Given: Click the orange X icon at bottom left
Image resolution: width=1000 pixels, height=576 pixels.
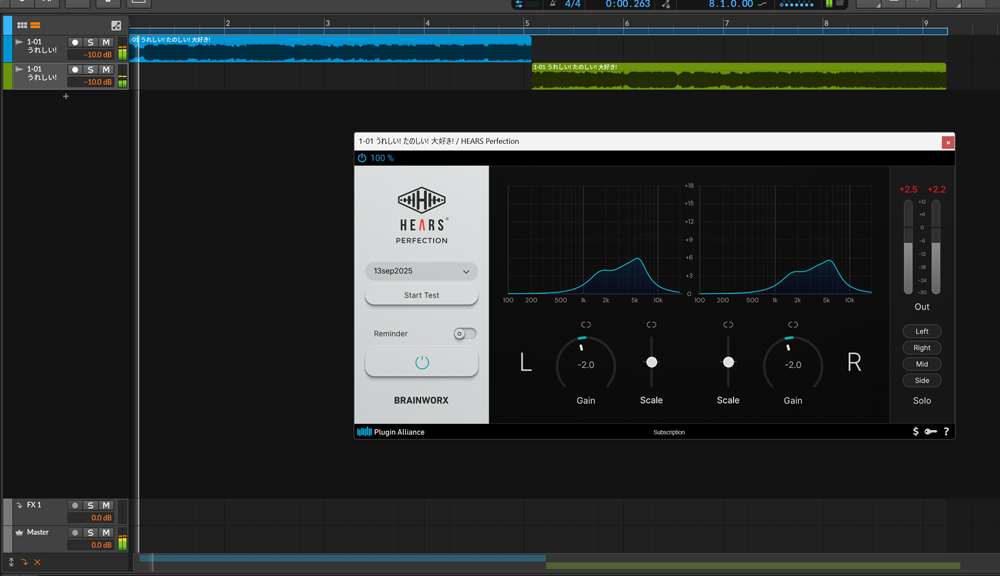Looking at the screenshot, I should [x=38, y=562].
